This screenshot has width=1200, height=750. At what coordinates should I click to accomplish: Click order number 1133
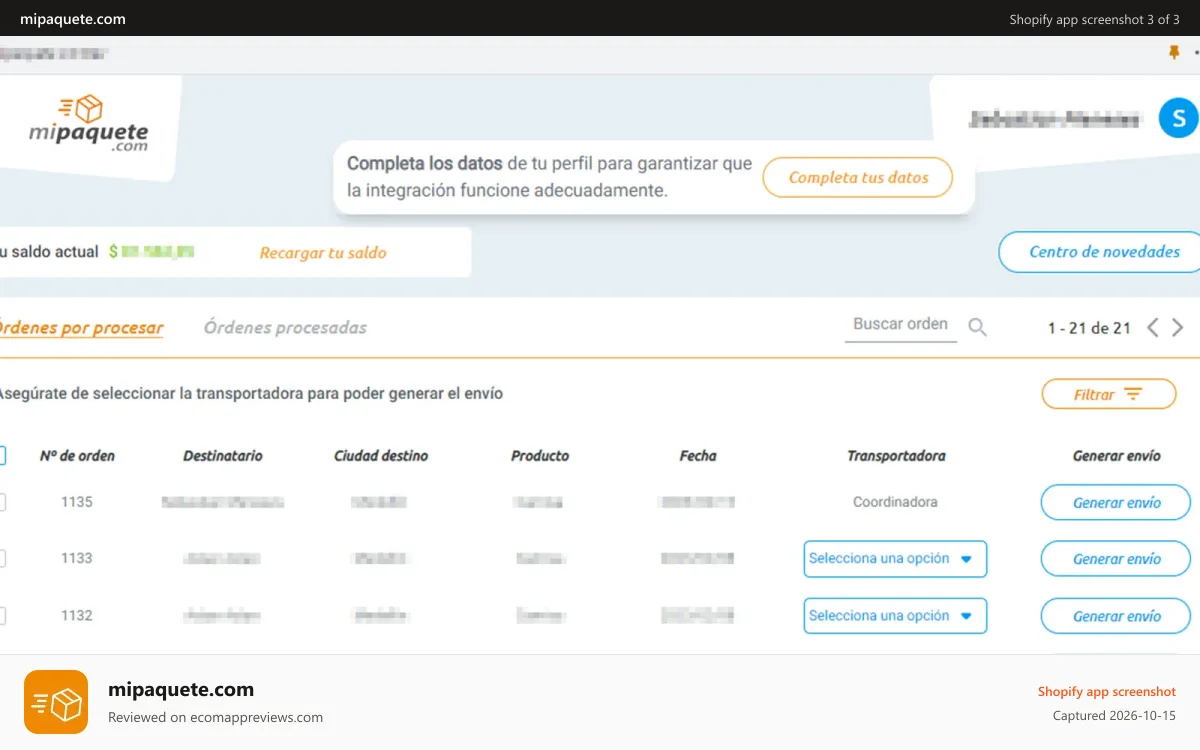tap(77, 558)
